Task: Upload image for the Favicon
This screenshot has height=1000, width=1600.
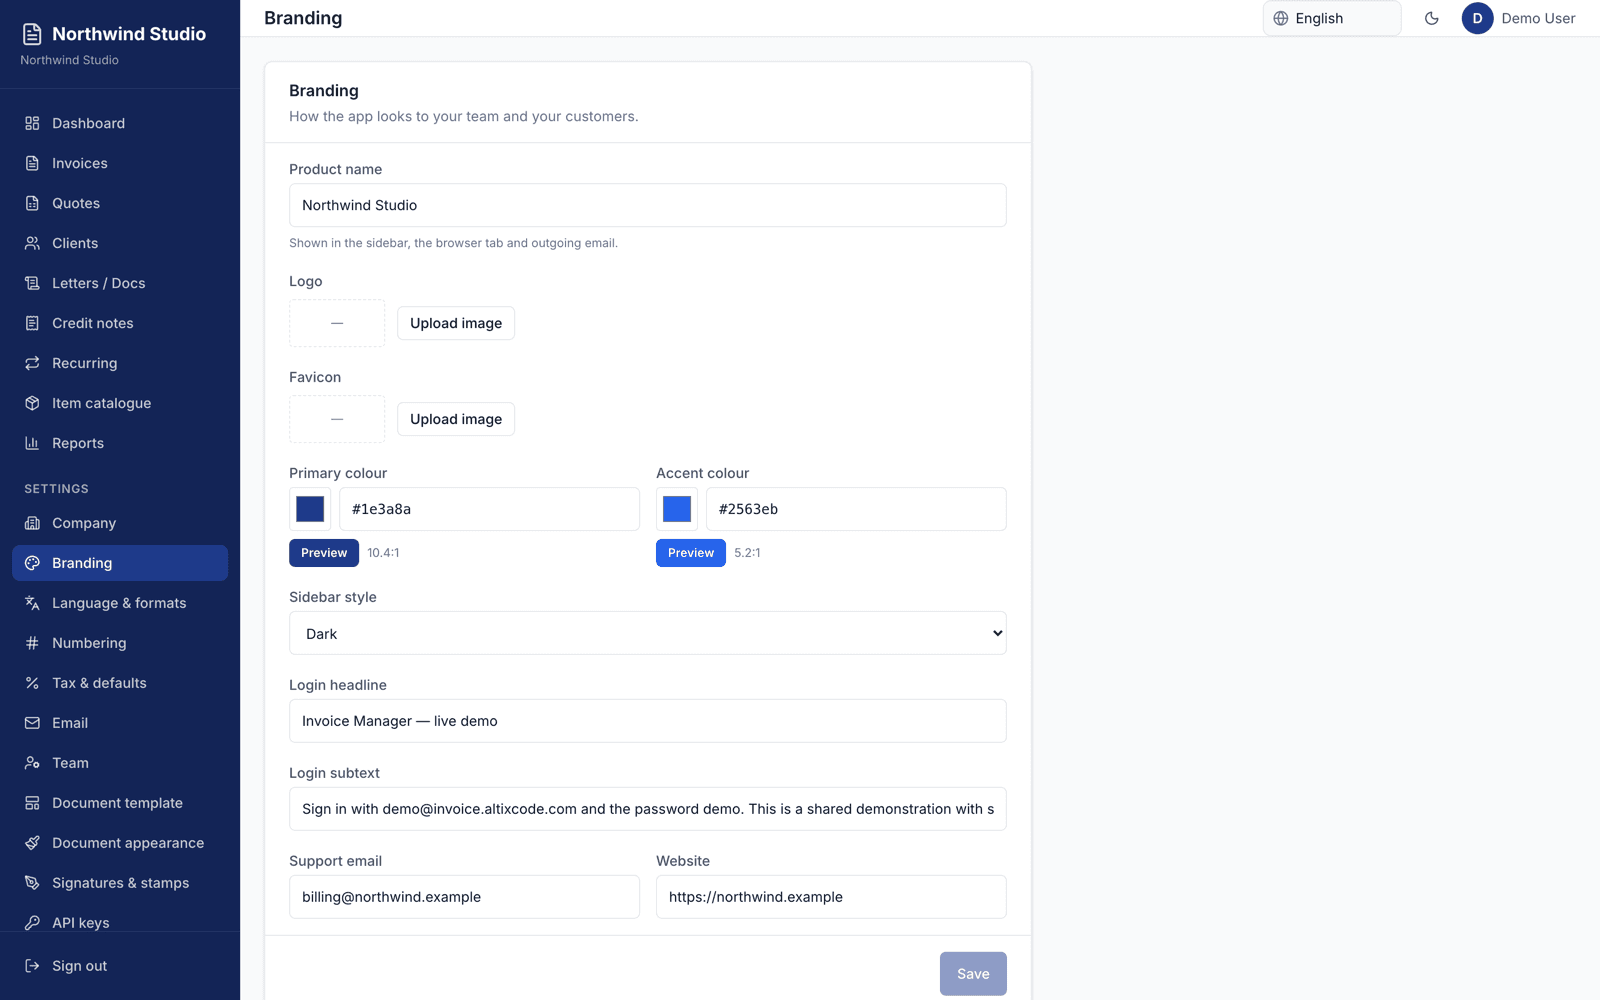Action: click(x=456, y=419)
